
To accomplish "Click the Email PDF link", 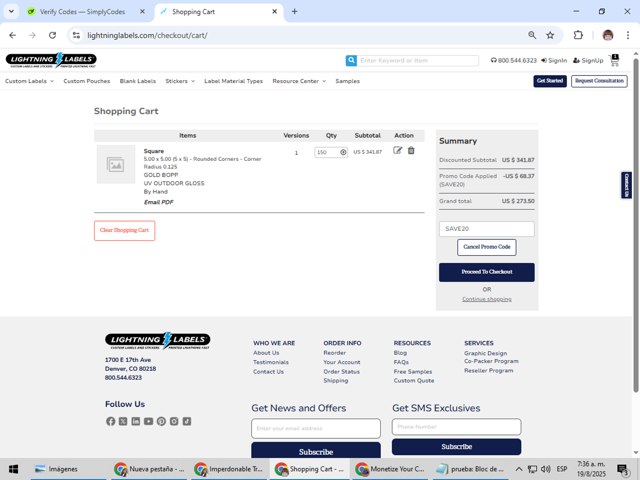I will (x=158, y=202).
